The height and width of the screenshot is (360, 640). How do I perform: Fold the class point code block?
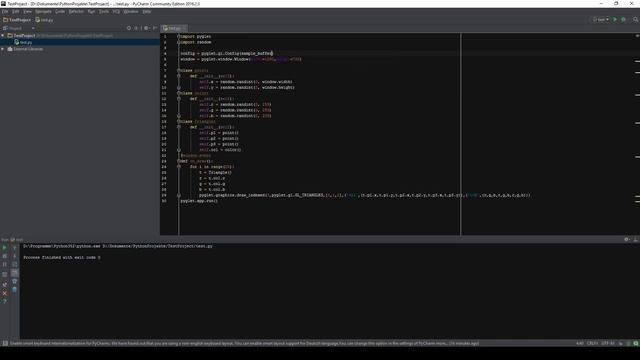[179, 70]
